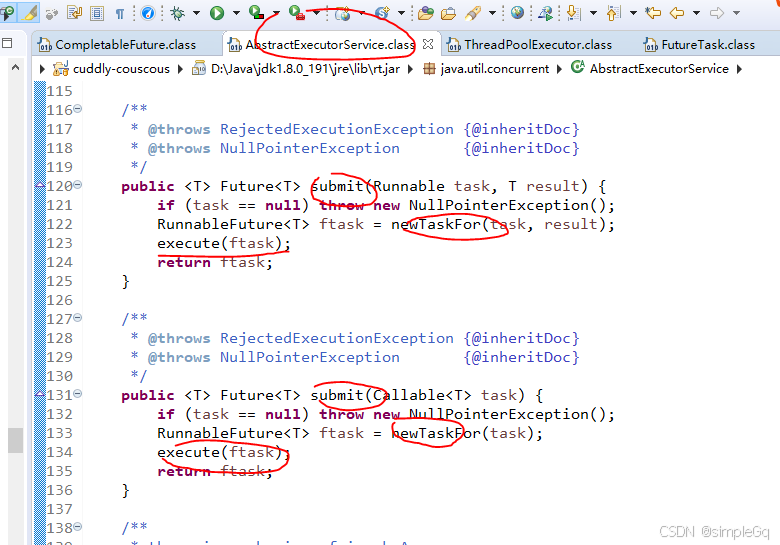This screenshot has width=780, height=545.
Task: Click 'RejectedExecutionException' on line 117
Action: click(x=337, y=129)
